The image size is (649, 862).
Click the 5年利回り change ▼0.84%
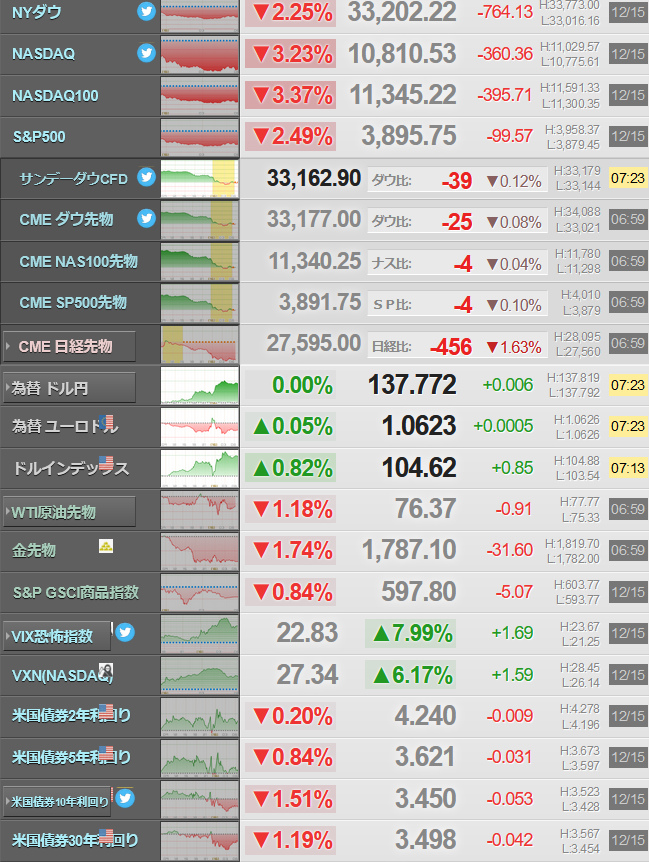291,758
